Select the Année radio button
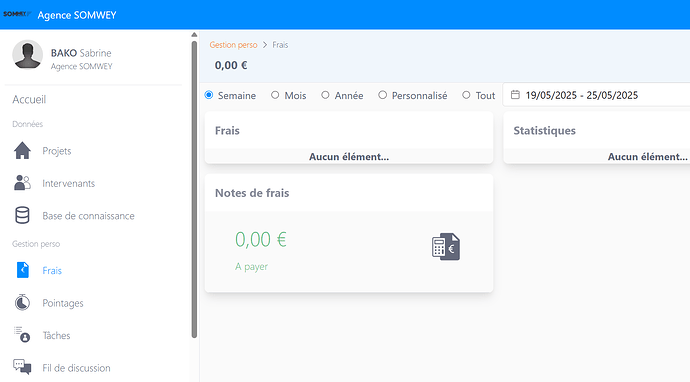This screenshot has width=690, height=382. [325, 95]
